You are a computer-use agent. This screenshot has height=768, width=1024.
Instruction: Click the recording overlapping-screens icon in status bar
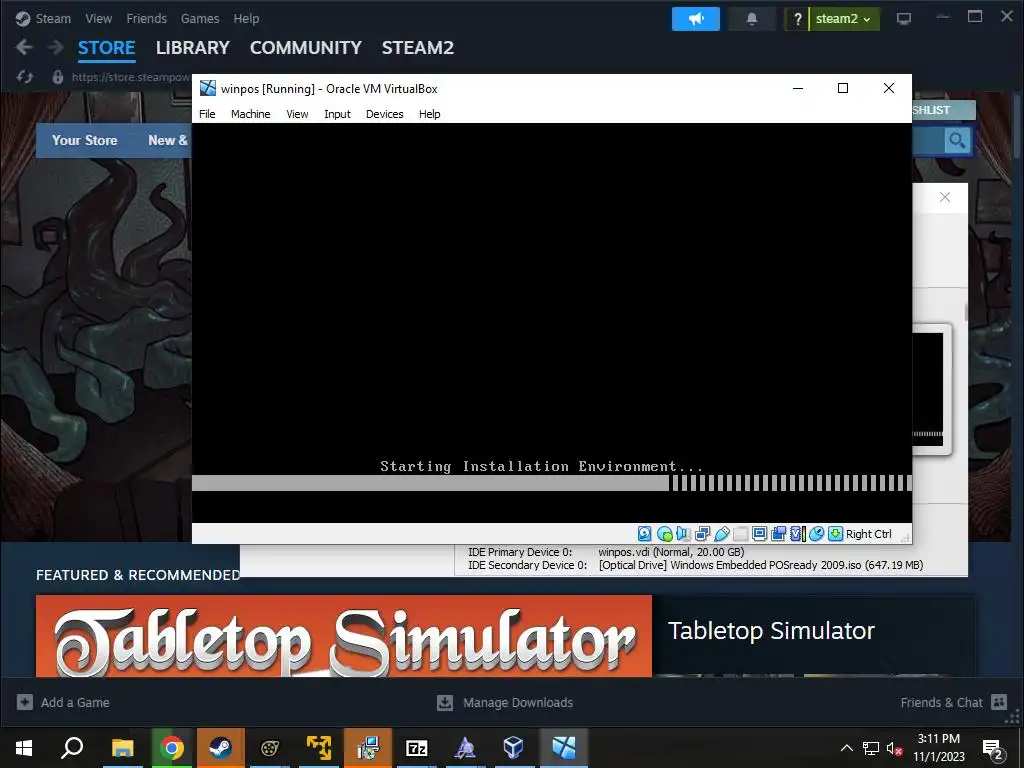778,534
